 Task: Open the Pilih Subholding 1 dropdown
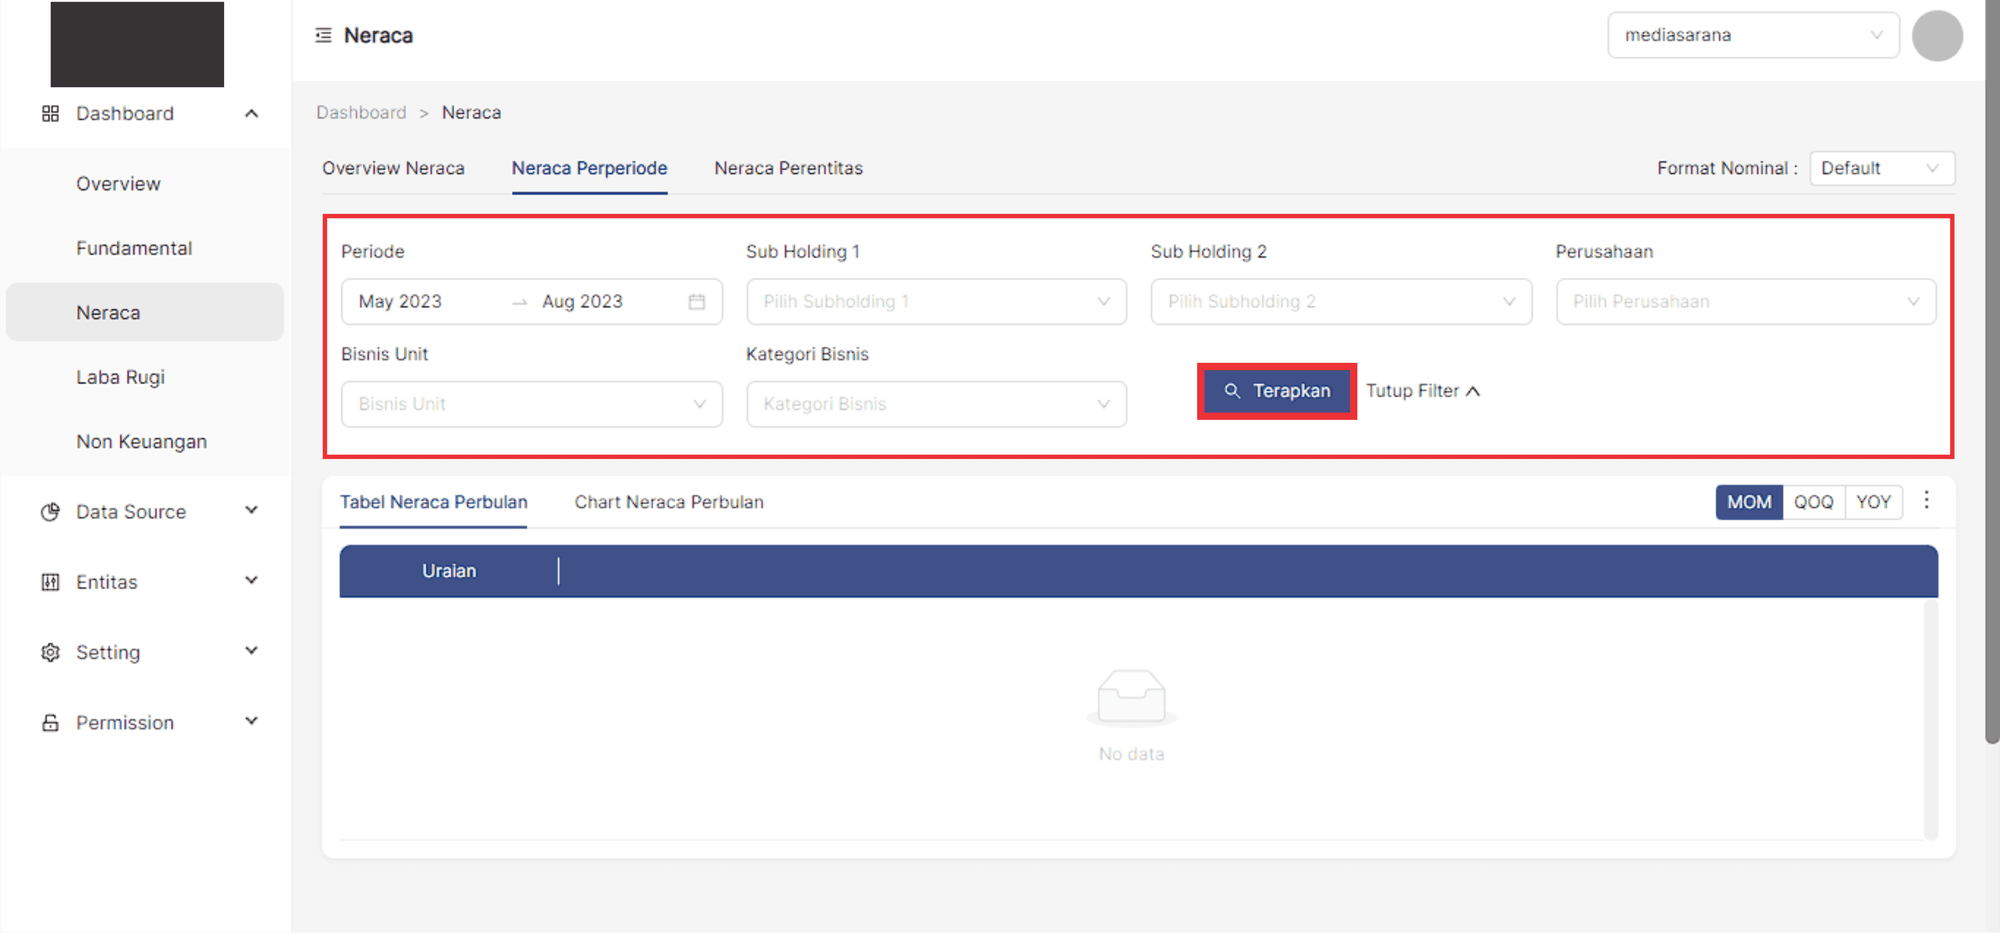click(935, 302)
